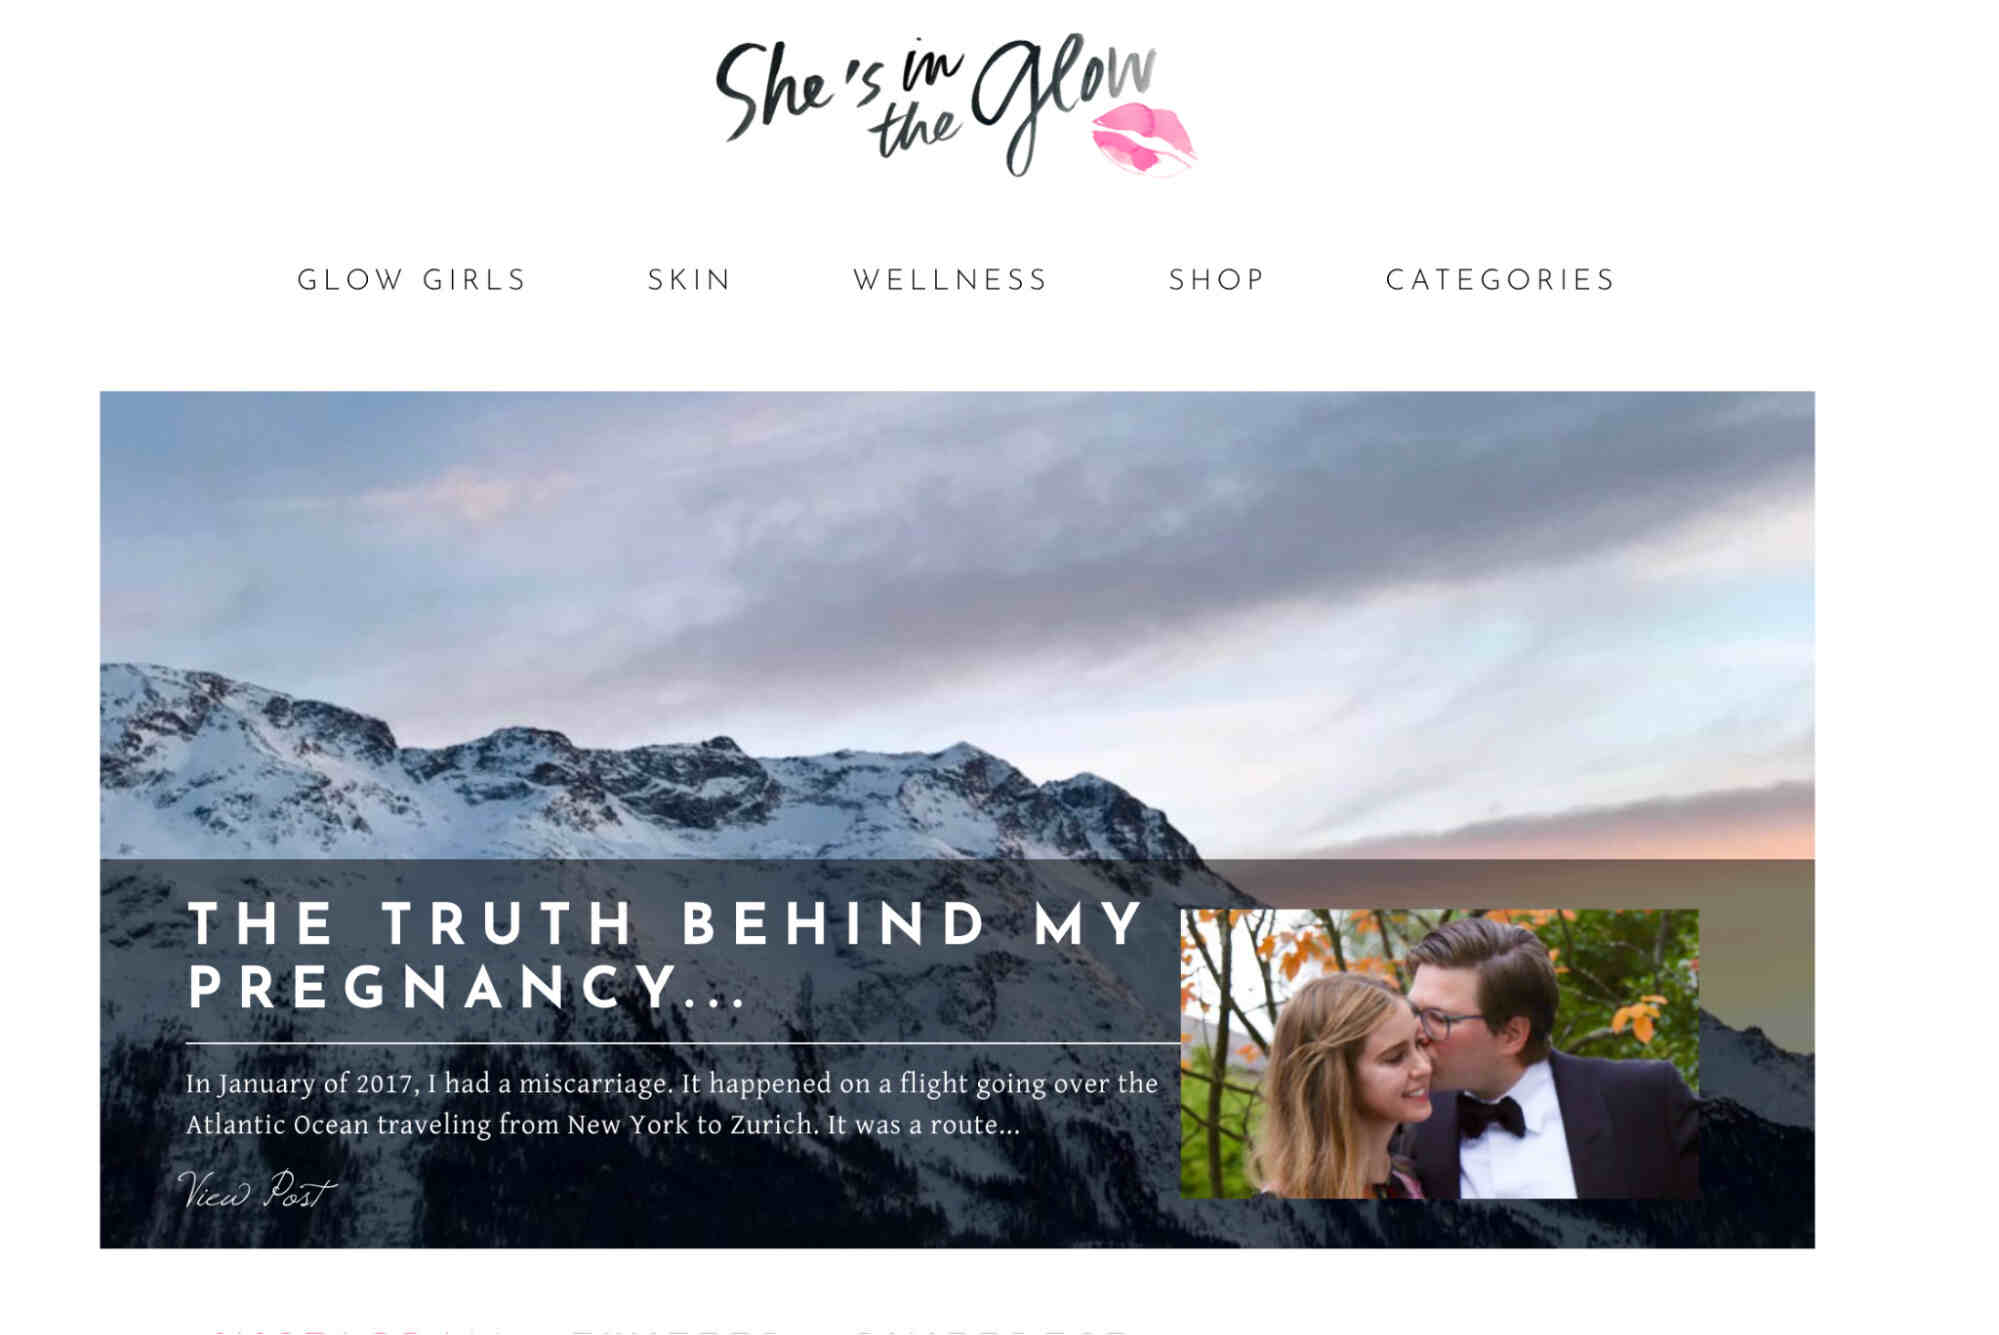Click the white divider line under post title
This screenshot has width=1999, height=1335.
(682, 1043)
